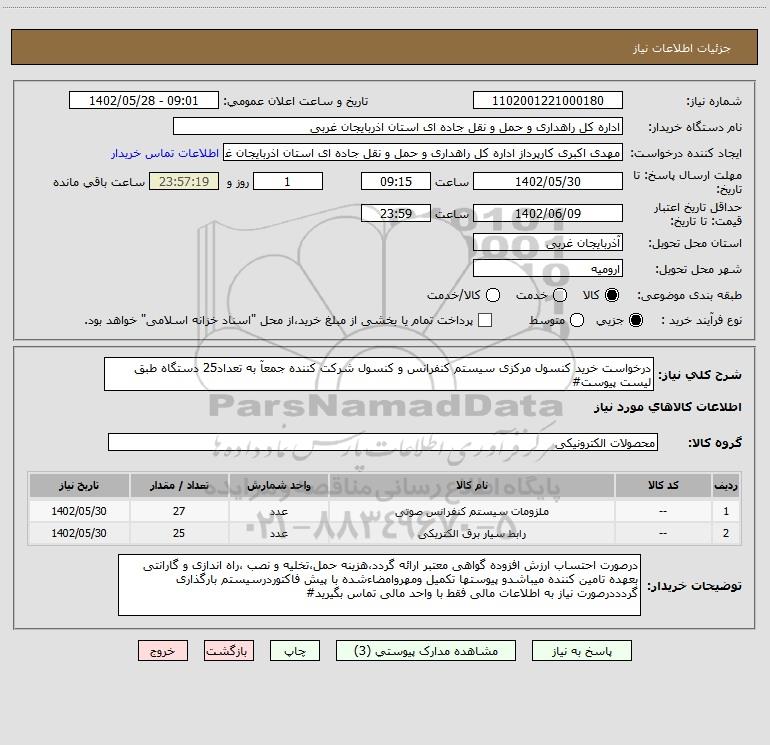The image size is (770, 745).
Task: Click the validity time field 23:59
Action: [x=396, y=213]
